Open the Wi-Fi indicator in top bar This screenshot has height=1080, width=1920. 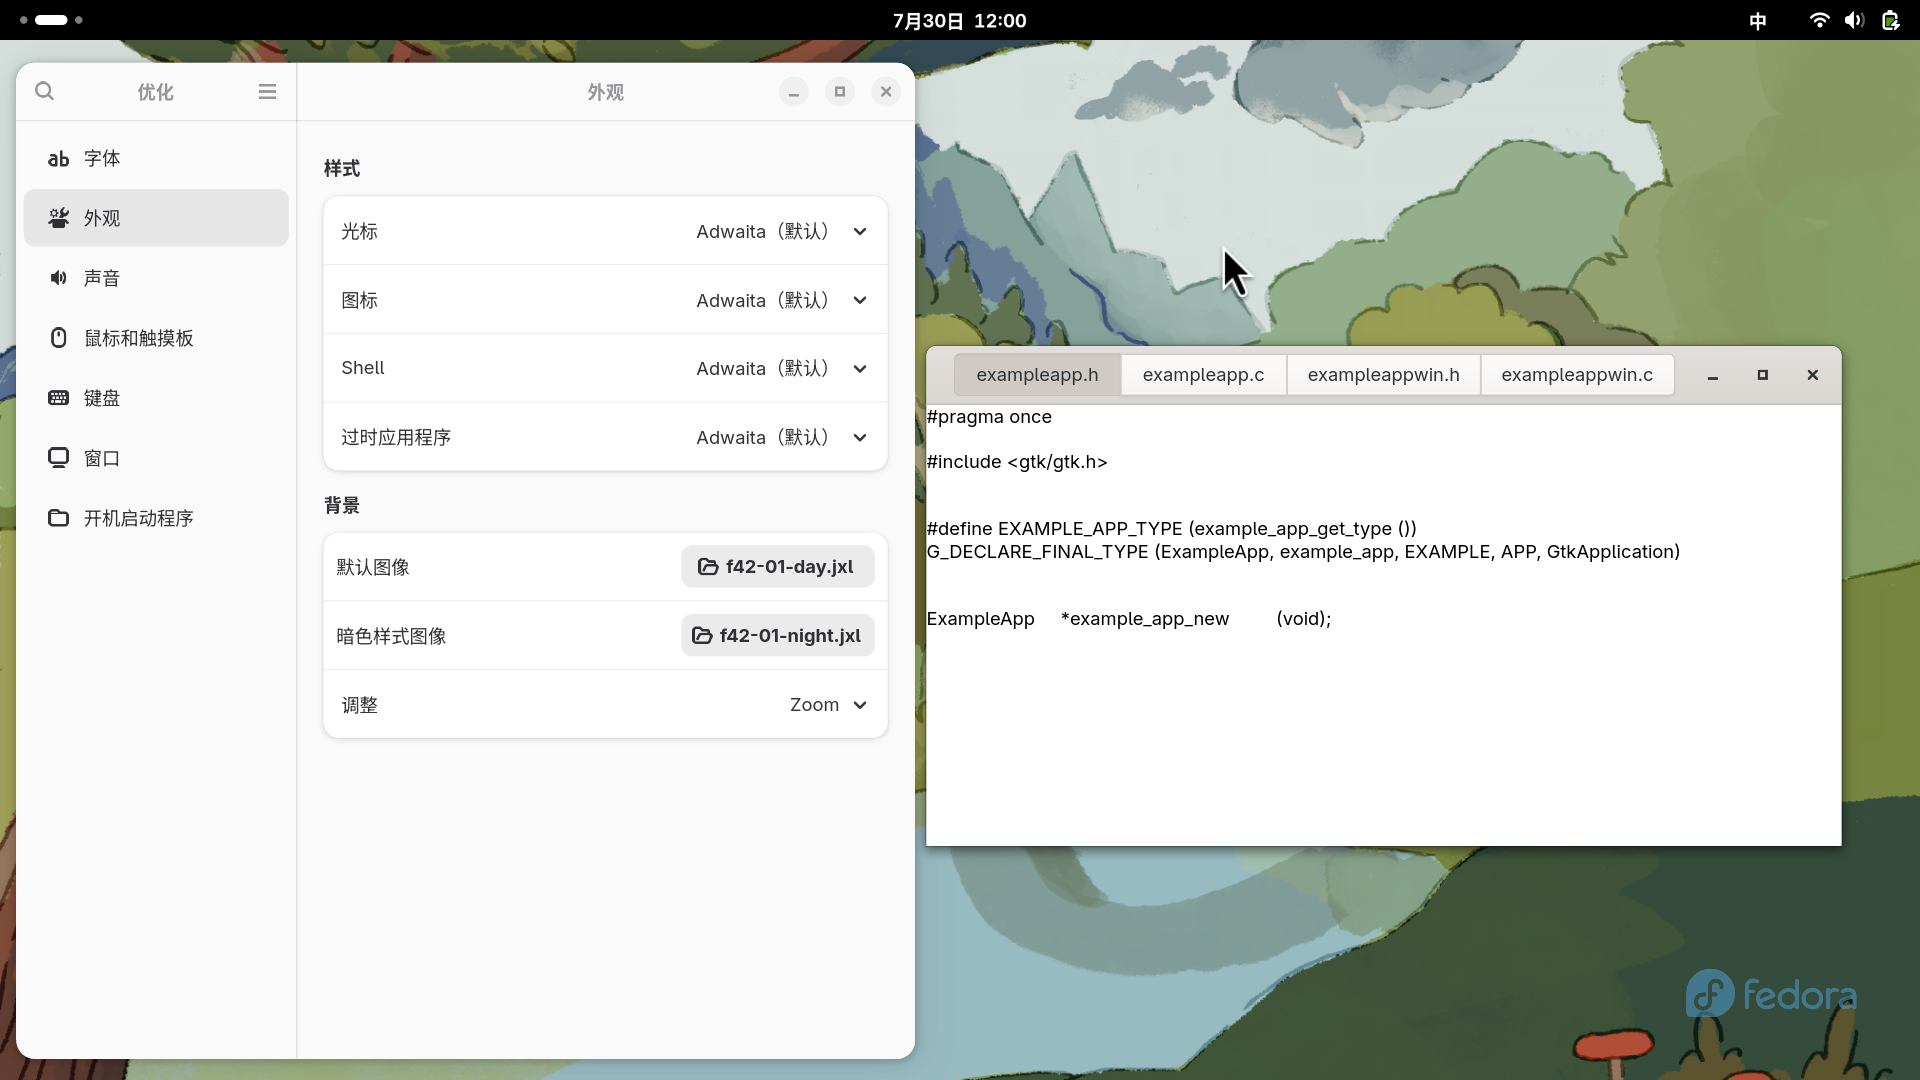pyautogui.click(x=1819, y=20)
